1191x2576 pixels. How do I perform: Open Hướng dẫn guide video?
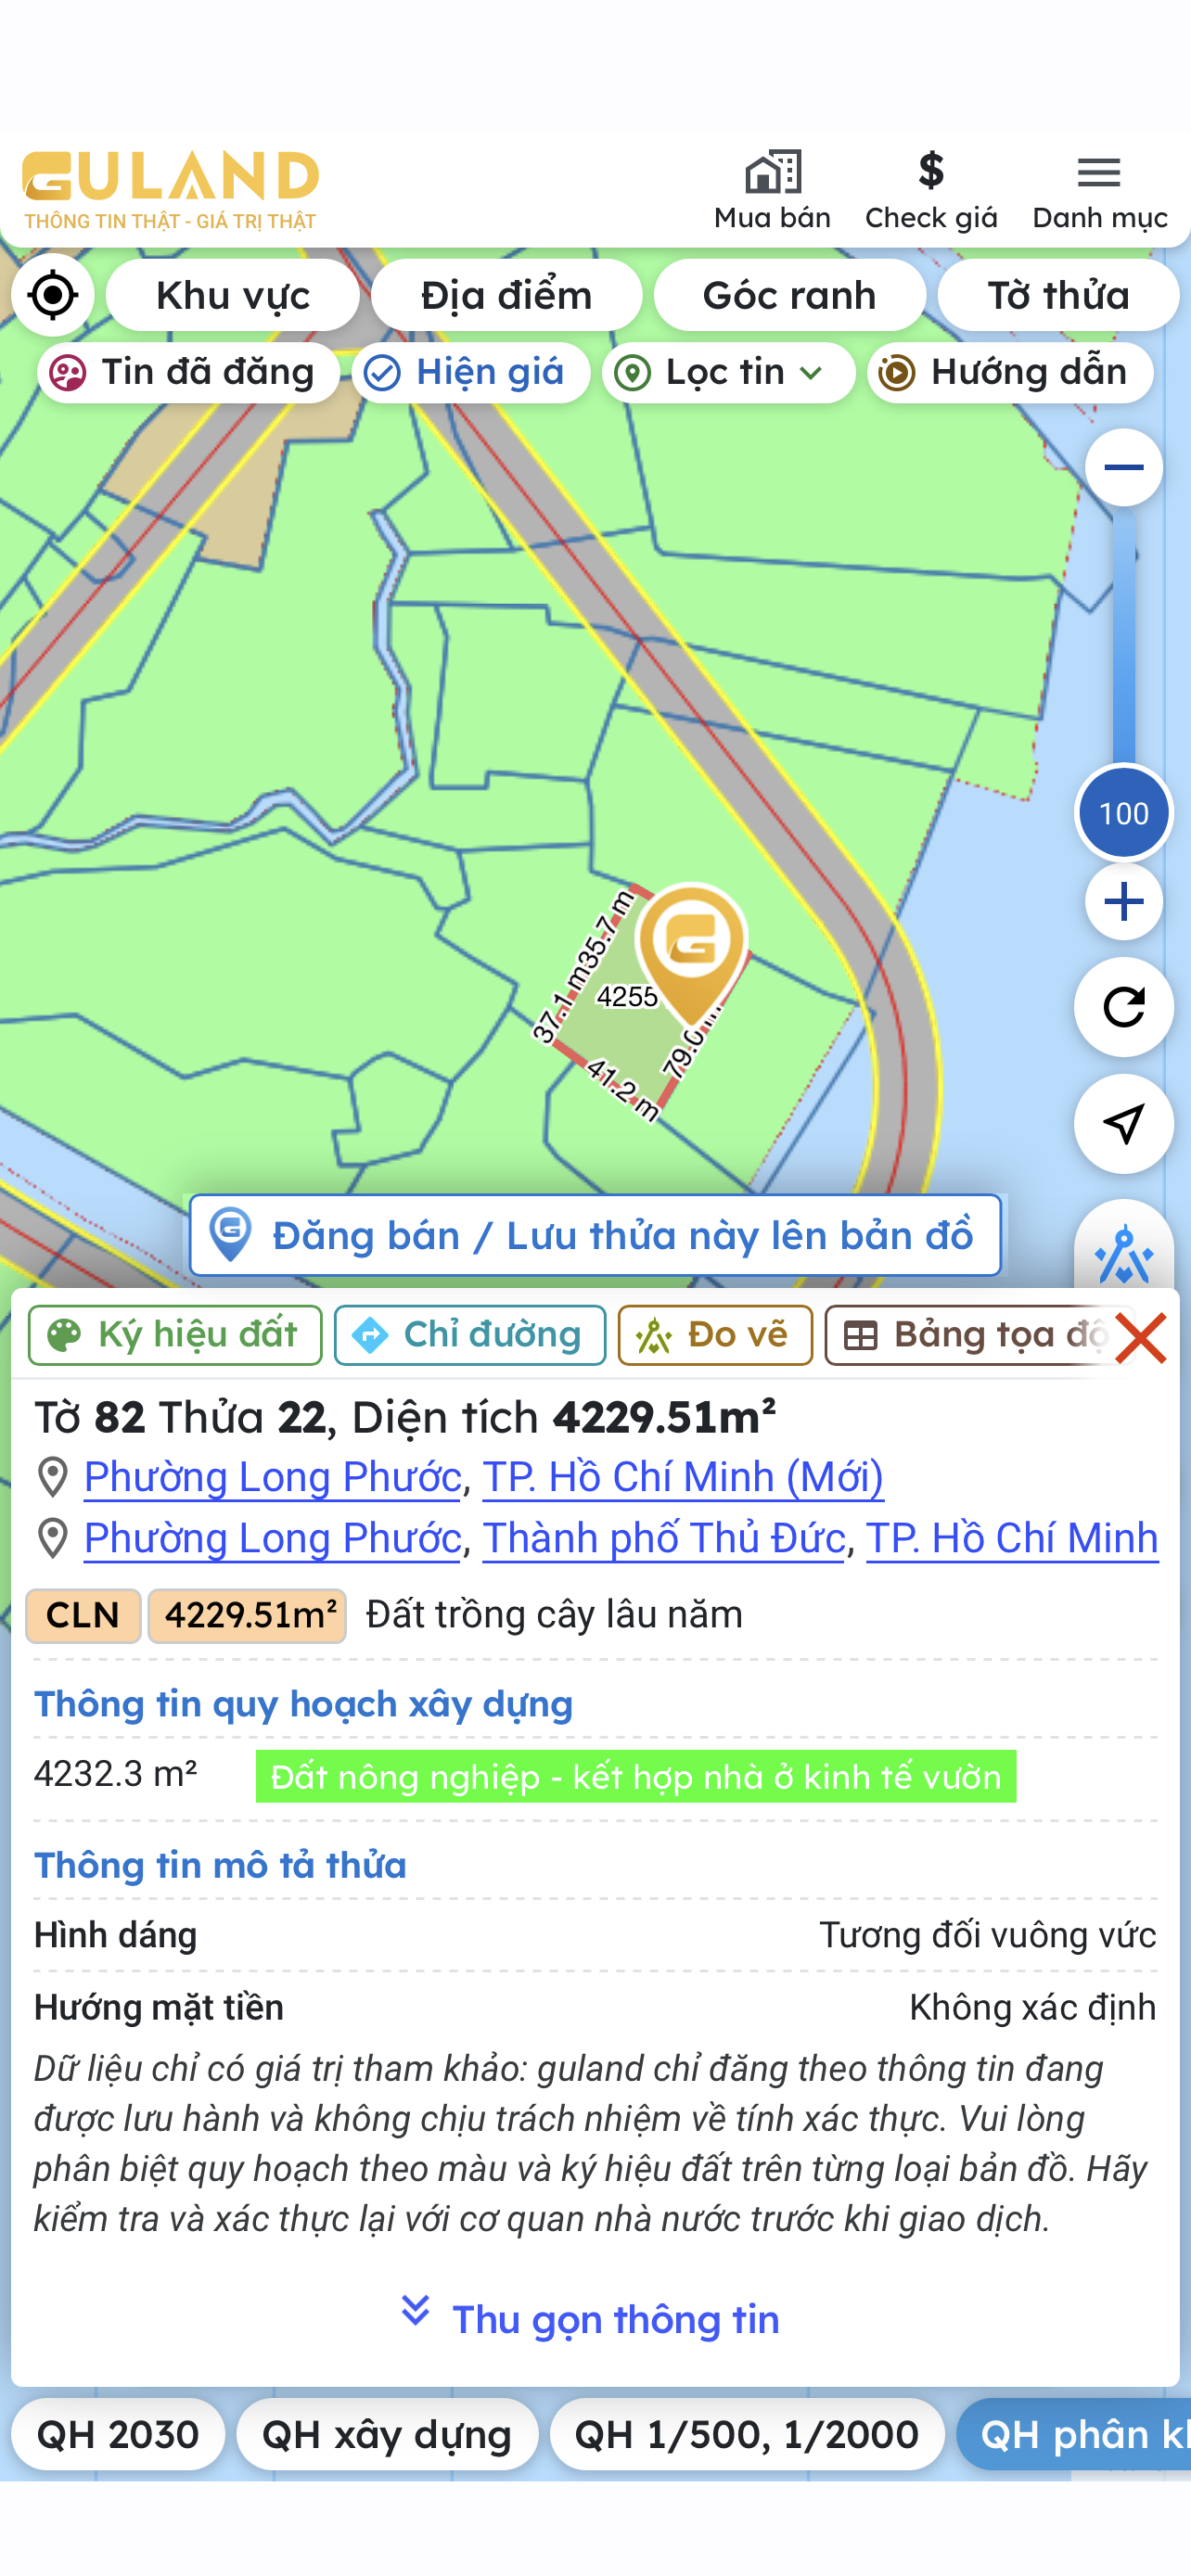click(1010, 373)
